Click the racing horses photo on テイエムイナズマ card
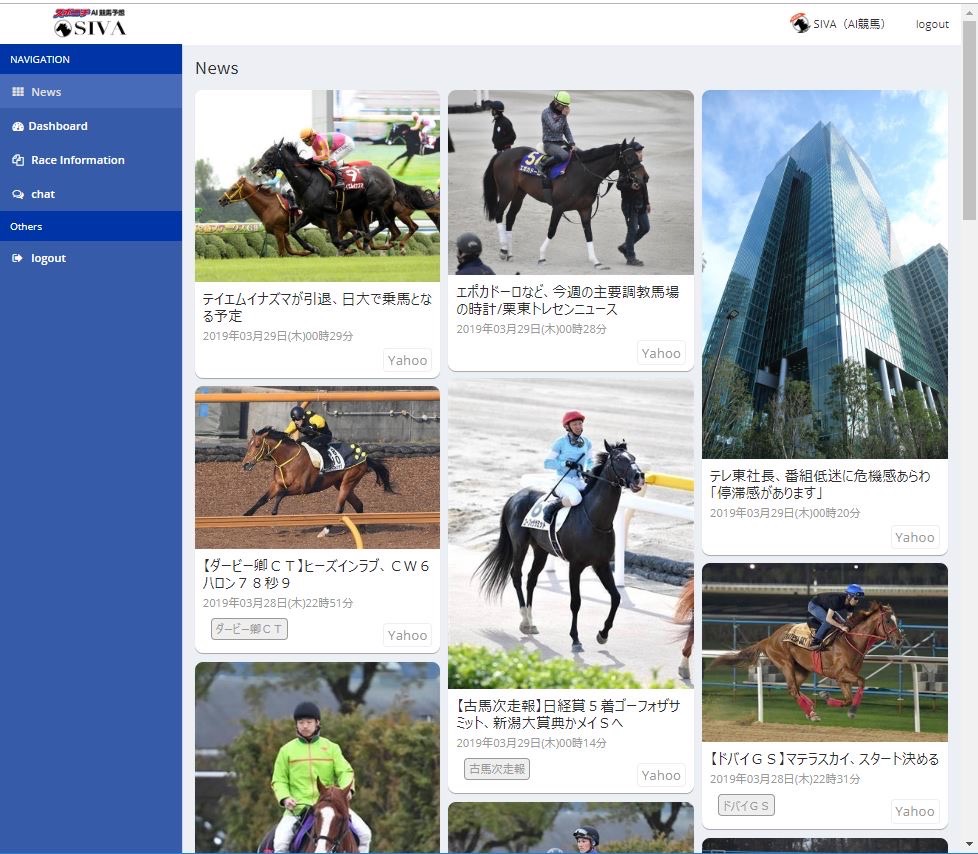The width and height of the screenshot is (978, 854). click(x=317, y=186)
